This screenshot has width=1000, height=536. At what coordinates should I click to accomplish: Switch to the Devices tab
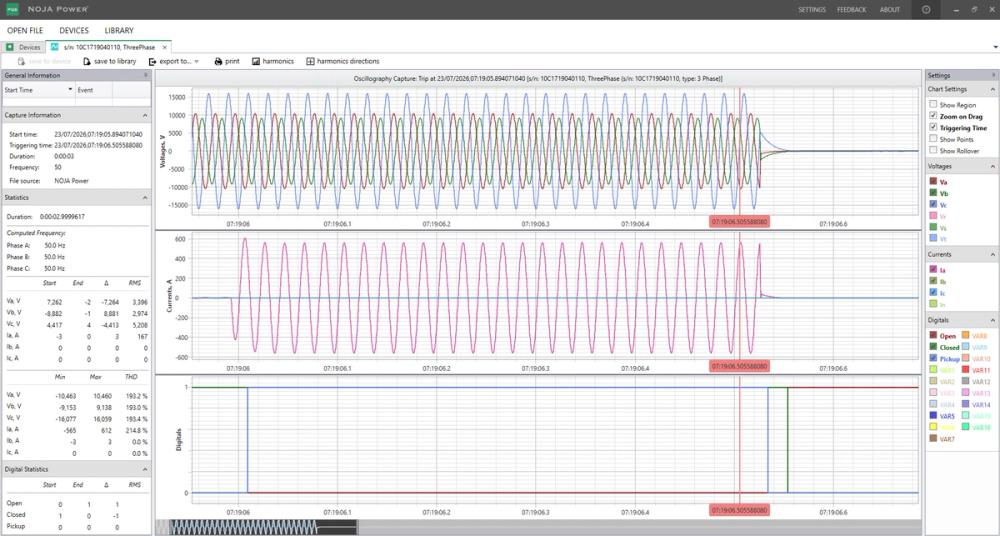click(x=24, y=47)
